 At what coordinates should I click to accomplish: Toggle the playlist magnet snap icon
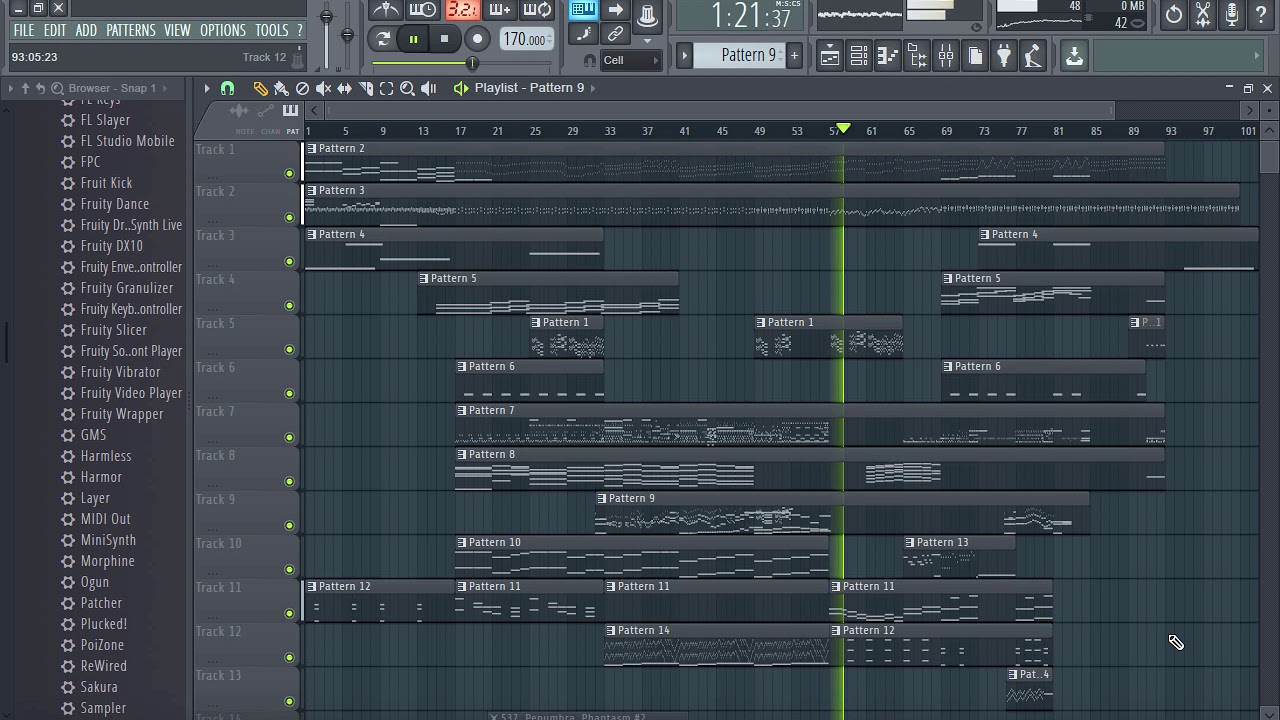[227, 88]
